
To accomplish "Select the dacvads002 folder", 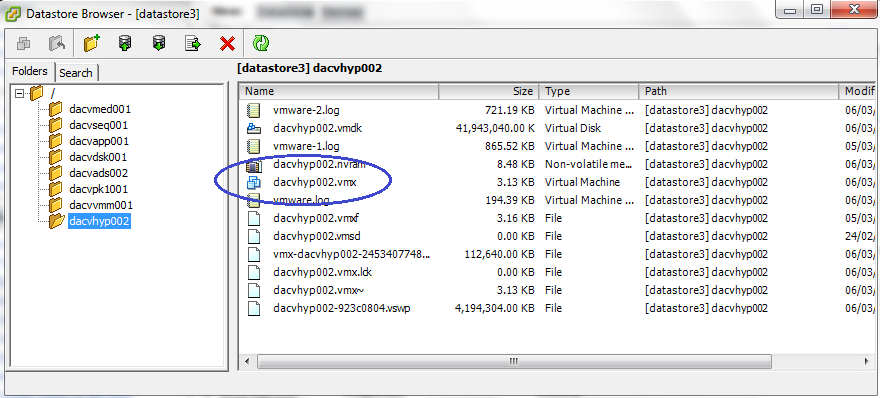I will pyautogui.click(x=98, y=173).
